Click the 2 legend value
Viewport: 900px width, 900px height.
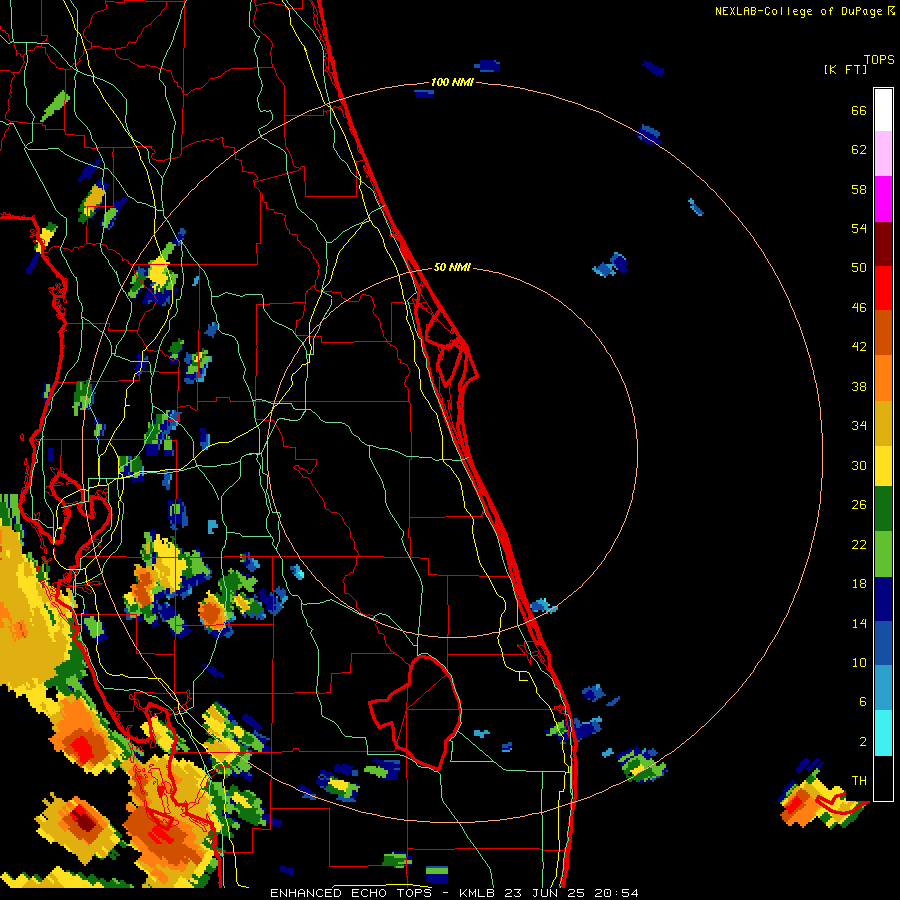863,742
